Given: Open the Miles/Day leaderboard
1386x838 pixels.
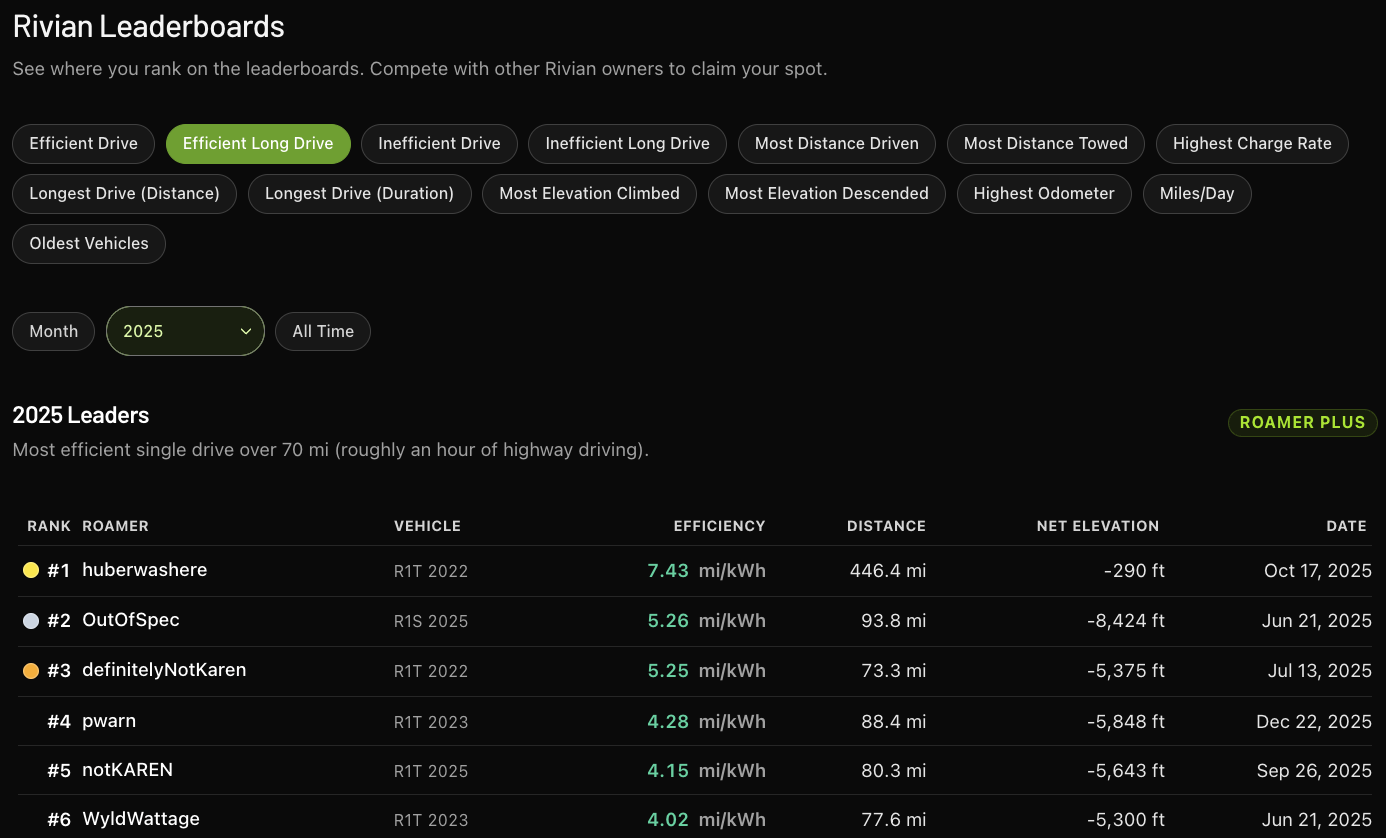Looking at the screenshot, I should pos(1197,193).
